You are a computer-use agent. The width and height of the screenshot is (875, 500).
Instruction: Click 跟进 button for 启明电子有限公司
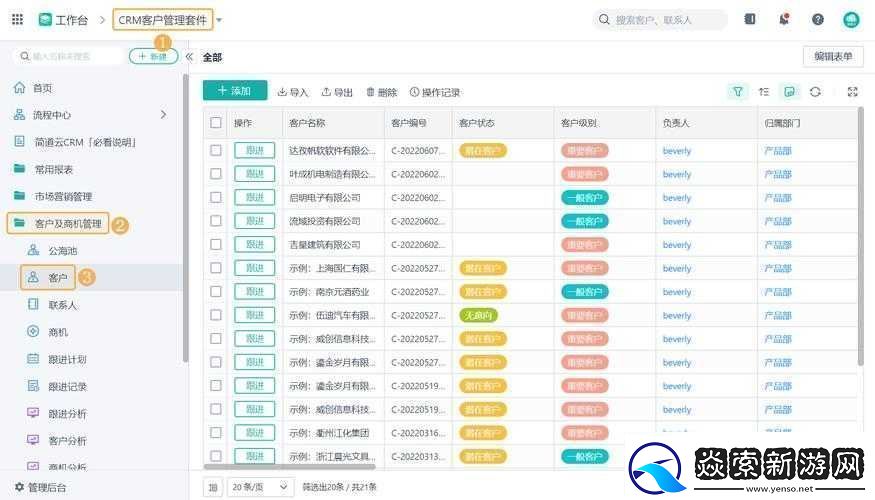[x=254, y=197]
